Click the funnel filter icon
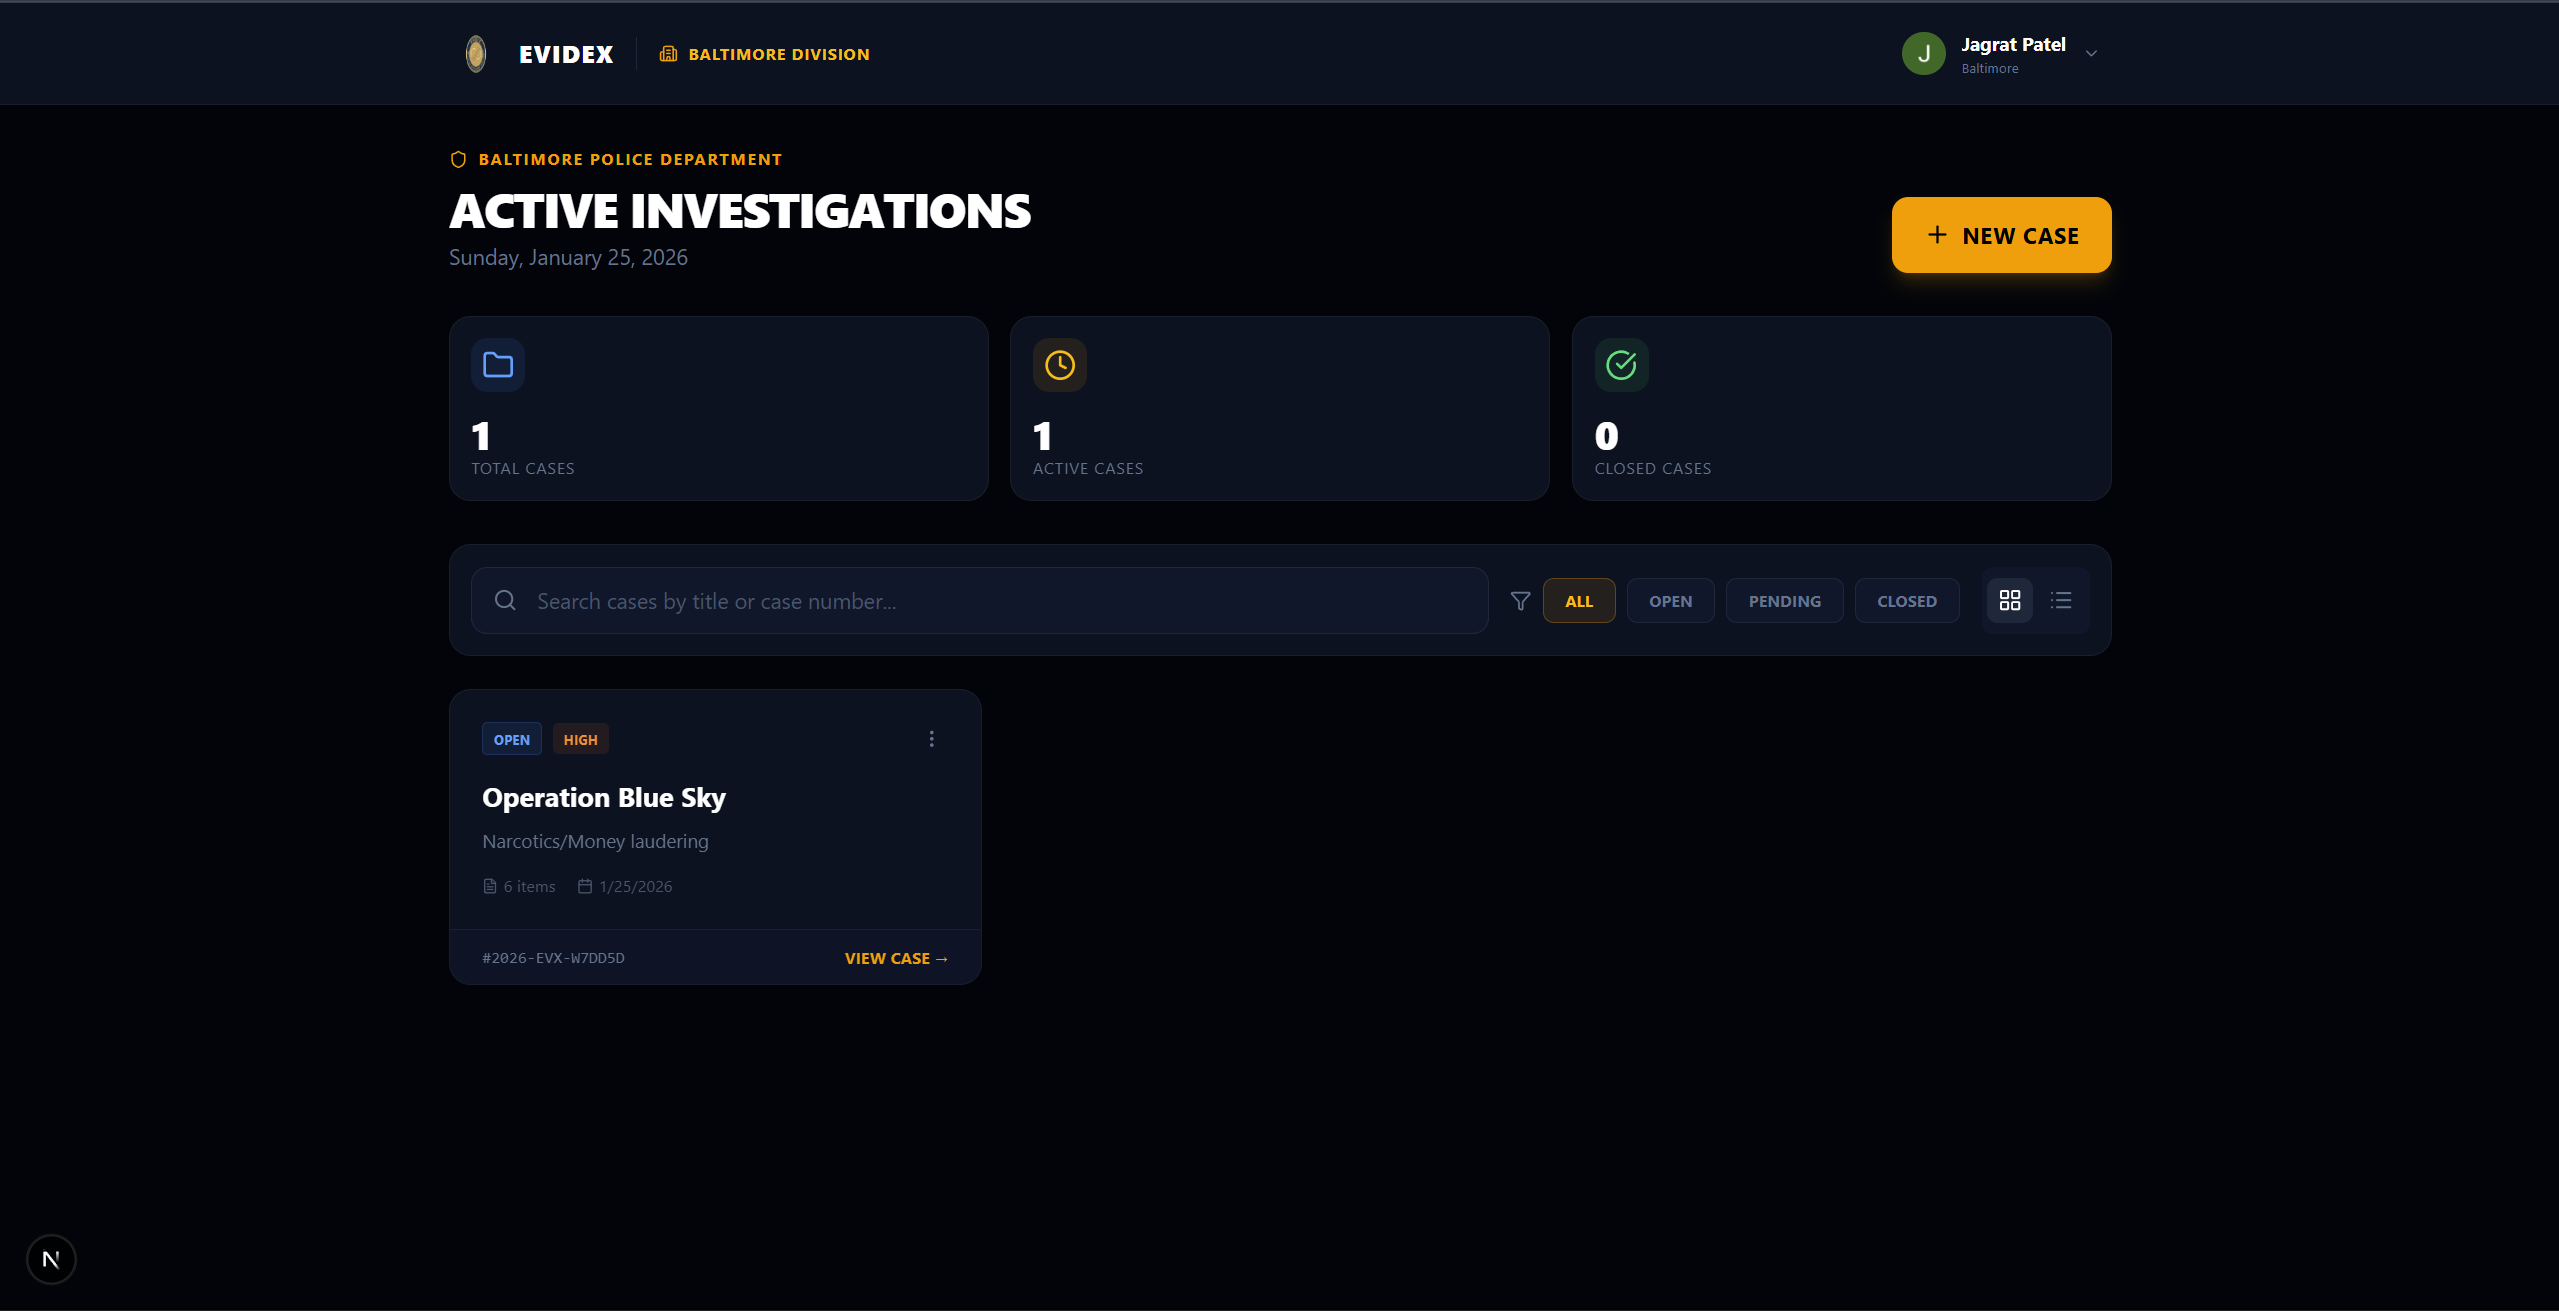Image resolution: width=2559 pixels, height=1311 pixels. [x=1520, y=601]
